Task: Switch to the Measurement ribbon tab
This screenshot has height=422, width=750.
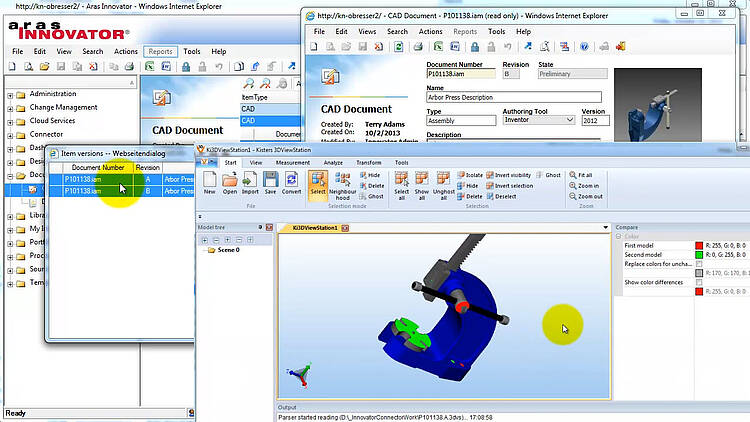Action: coord(293,163)
